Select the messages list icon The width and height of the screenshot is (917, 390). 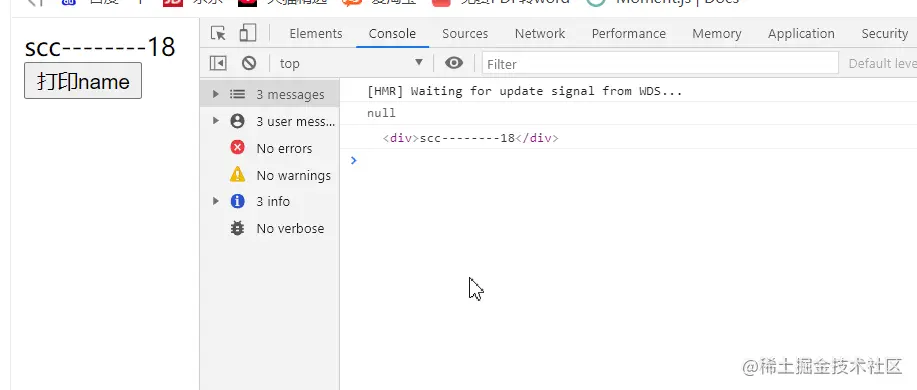coord(237,94)
